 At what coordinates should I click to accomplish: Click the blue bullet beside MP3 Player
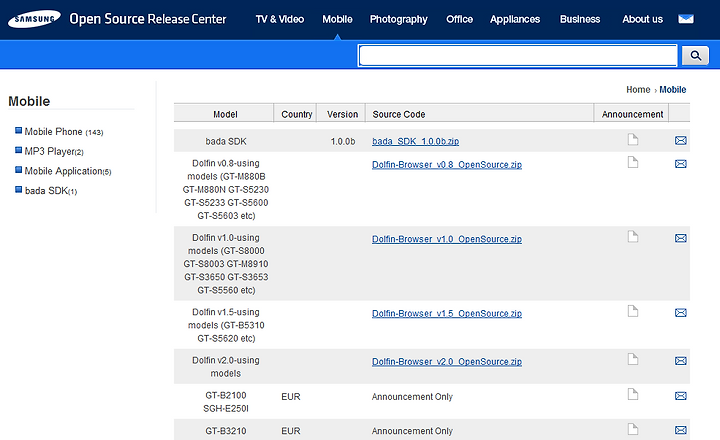coord(18,150)
